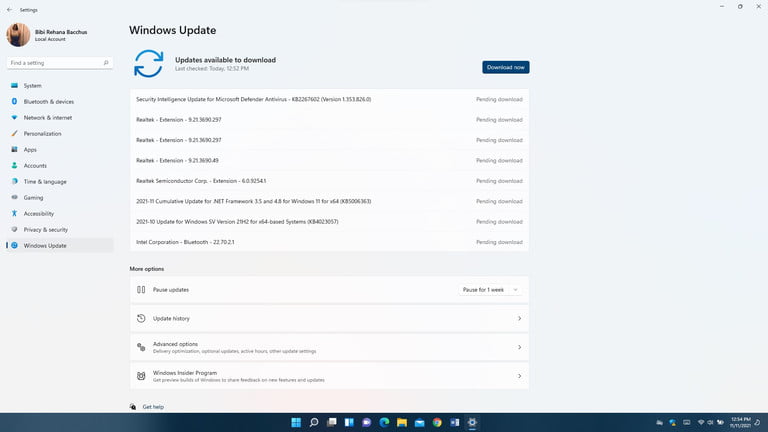This screenshot has height=432, width=768.
Task: Click the search magnifier in Find a setting
Action: (x=106, y=63)
